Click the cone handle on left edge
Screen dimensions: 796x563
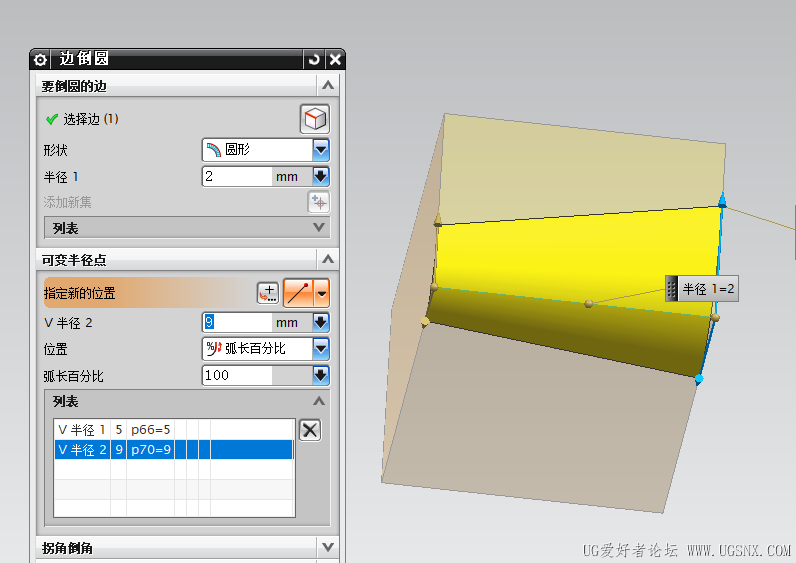coord(438,220)
